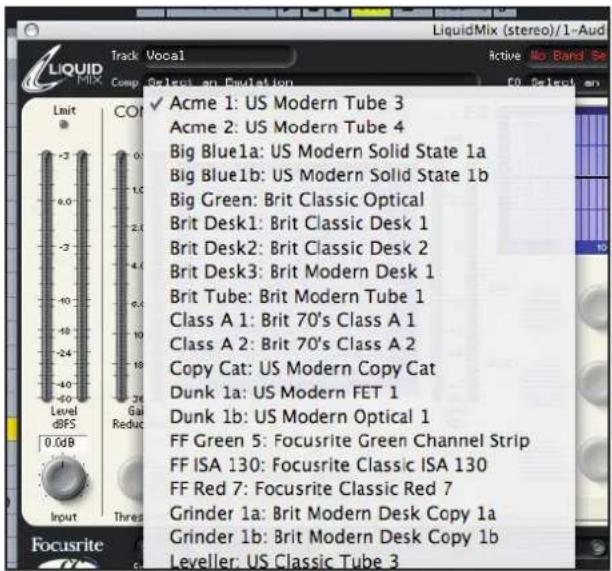
Task: Select Brit Desk2: Brit Classic Desk 2
Action: pyautogui.click(x=359, y=248)
